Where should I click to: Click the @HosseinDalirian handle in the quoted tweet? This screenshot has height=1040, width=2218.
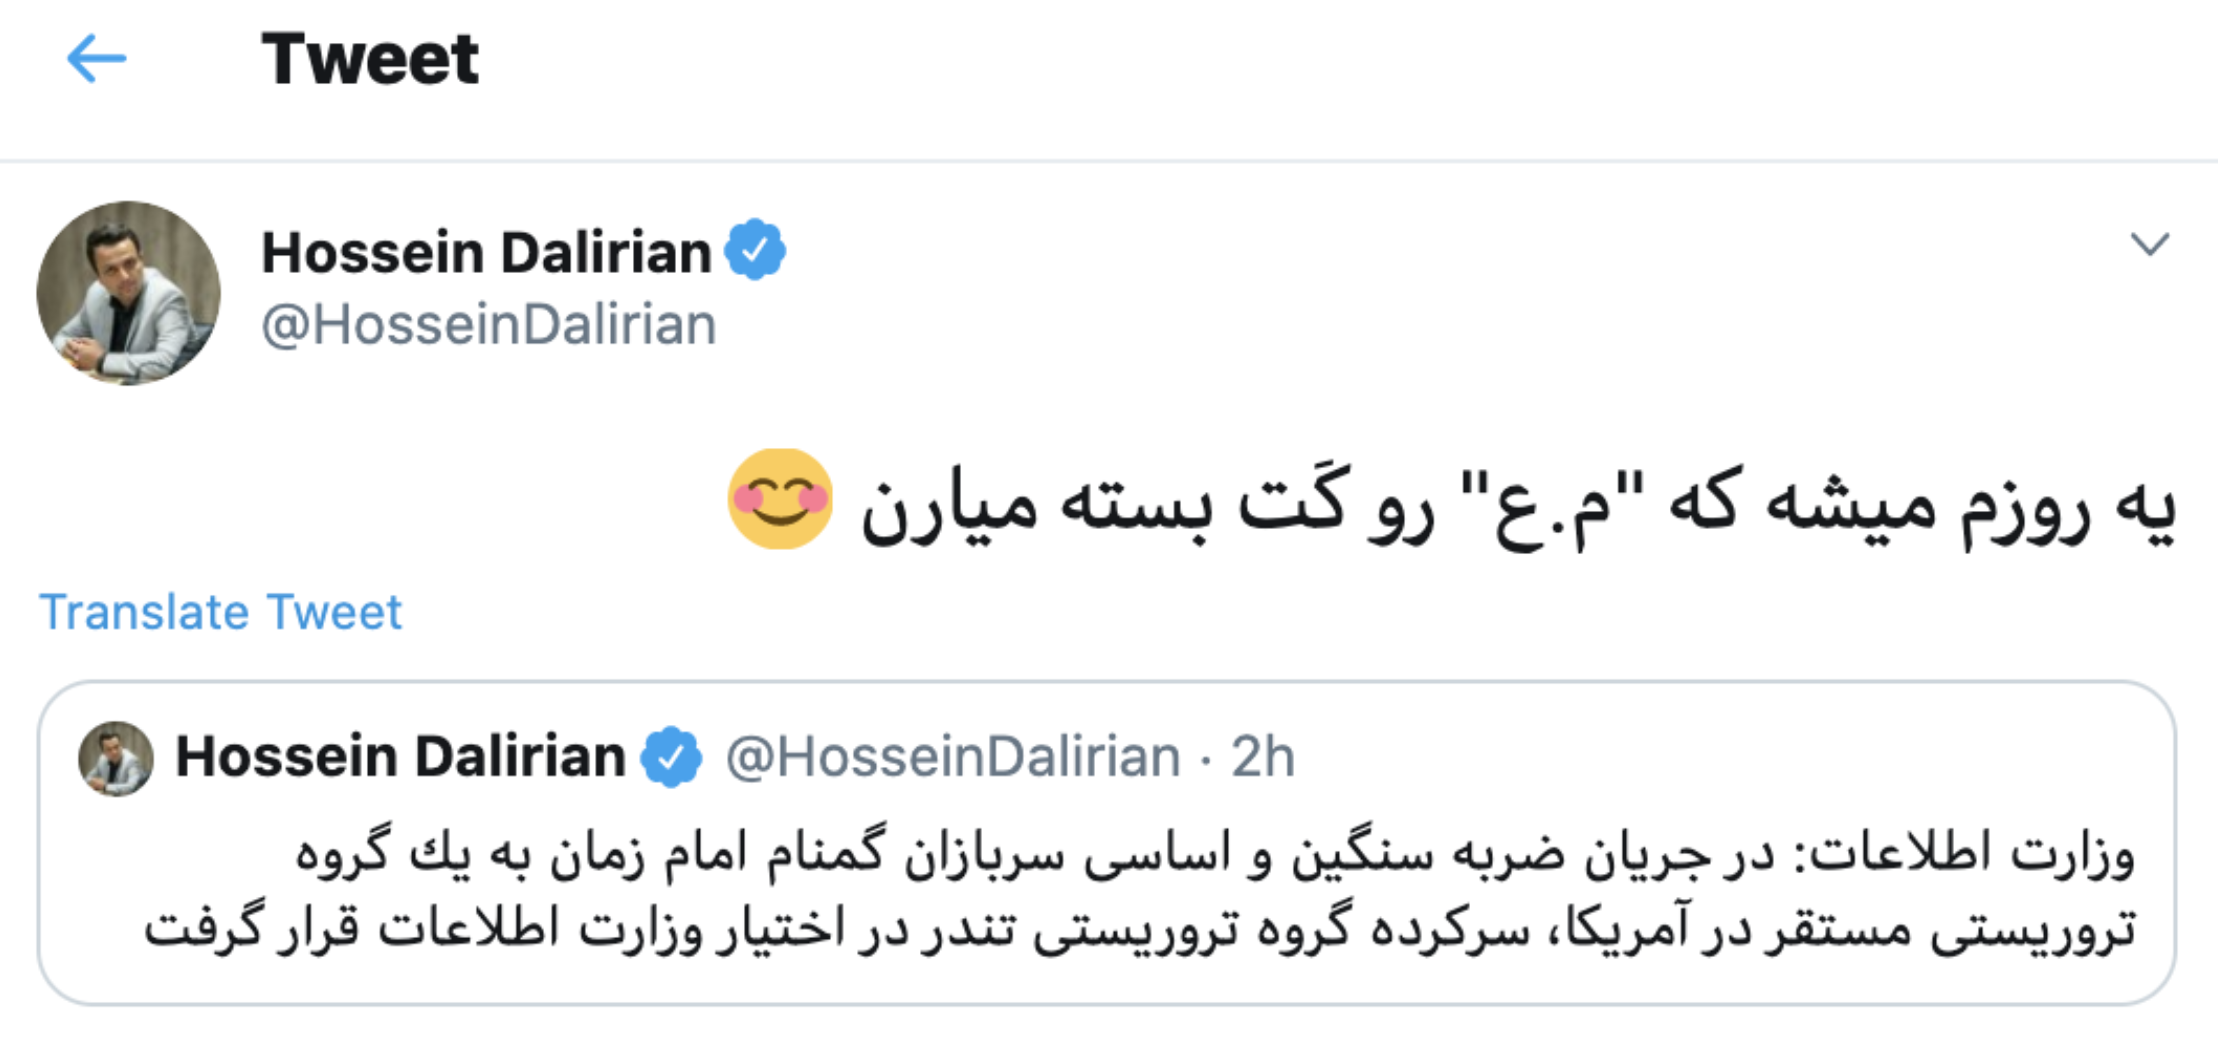953,757
